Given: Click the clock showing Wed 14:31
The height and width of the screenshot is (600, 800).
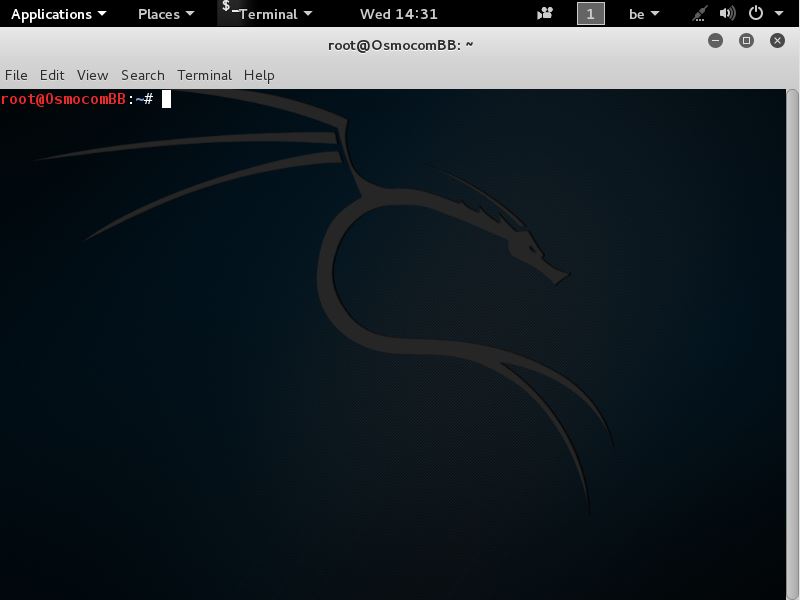Looking at the screenshot, I should (x=398, y=14).
